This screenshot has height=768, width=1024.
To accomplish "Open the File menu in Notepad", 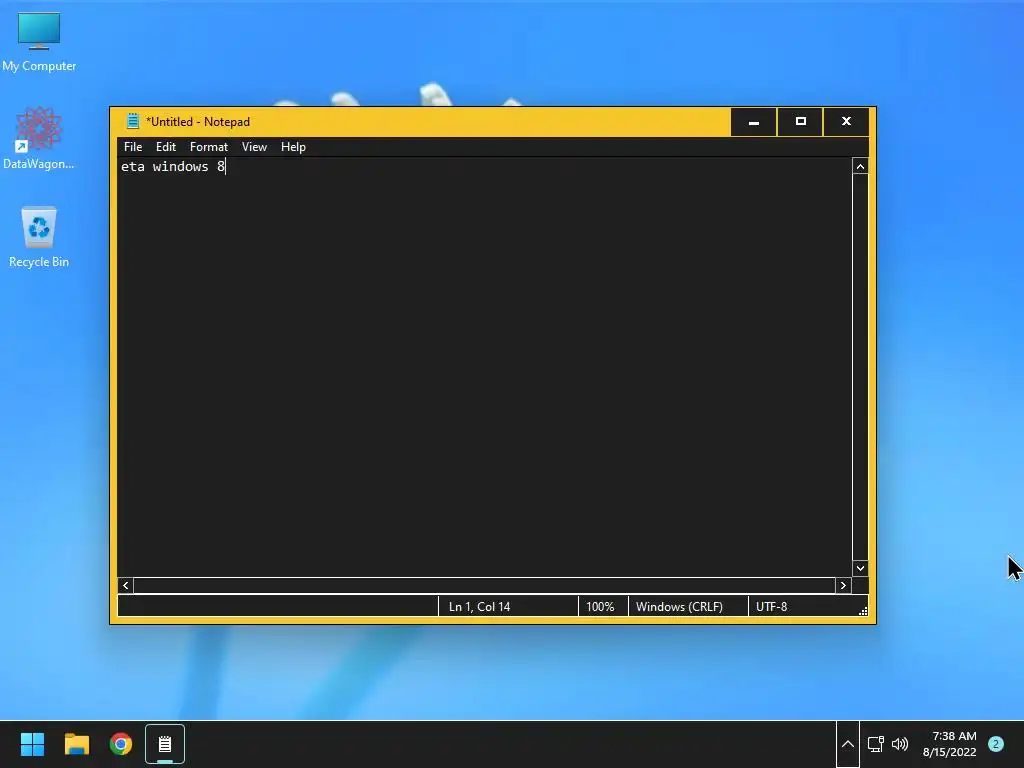I will click(133, 147).
